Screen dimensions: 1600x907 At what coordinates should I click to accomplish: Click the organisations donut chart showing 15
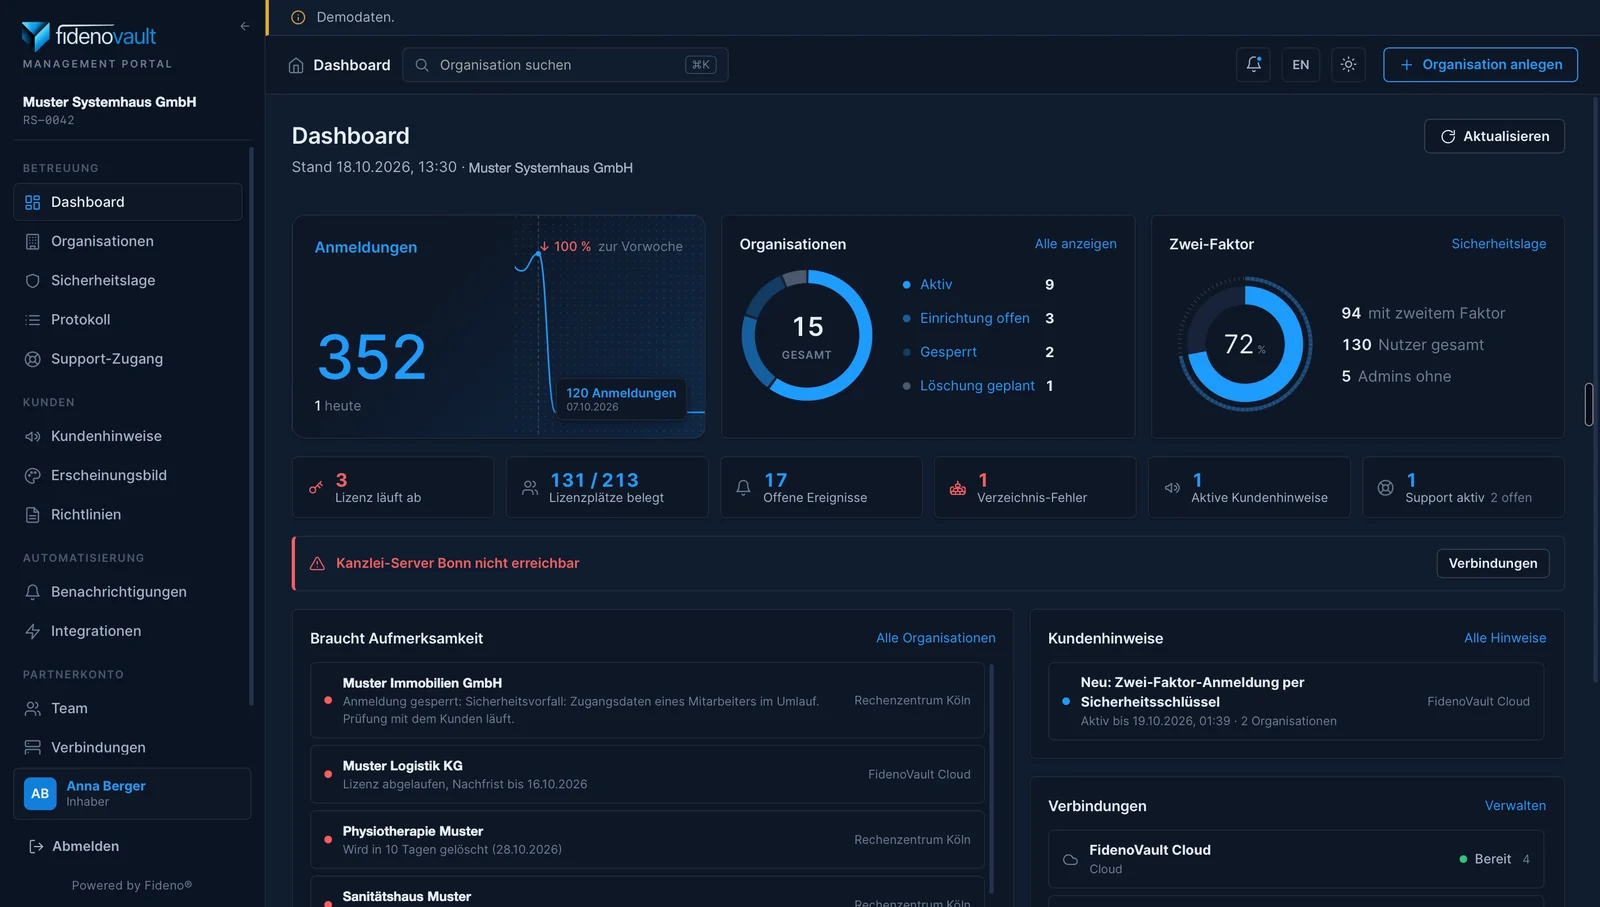pos(807,336)
